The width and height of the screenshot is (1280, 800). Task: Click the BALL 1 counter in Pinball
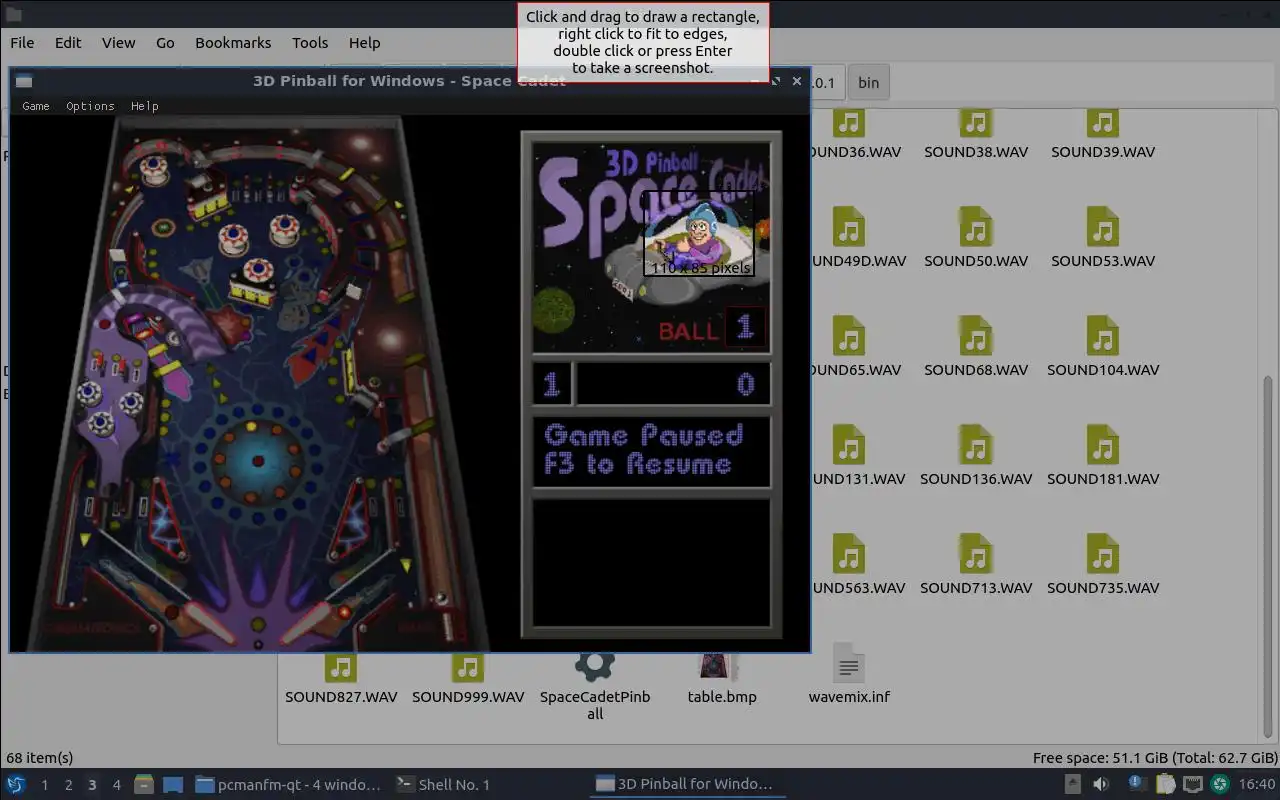click(x=711, y=328)
